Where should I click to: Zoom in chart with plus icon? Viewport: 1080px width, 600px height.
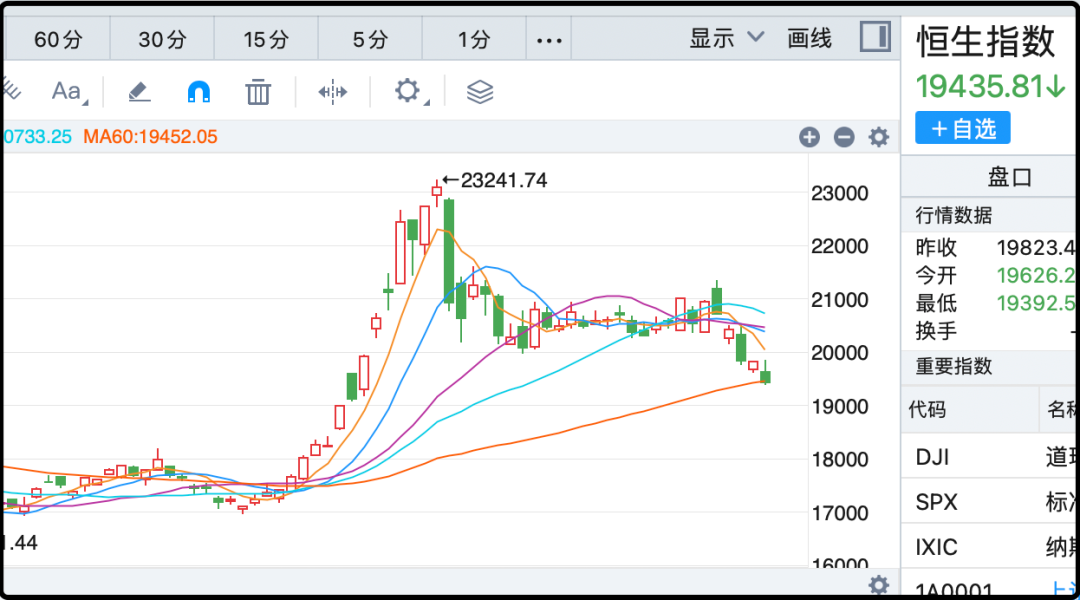tap(810, 138)
